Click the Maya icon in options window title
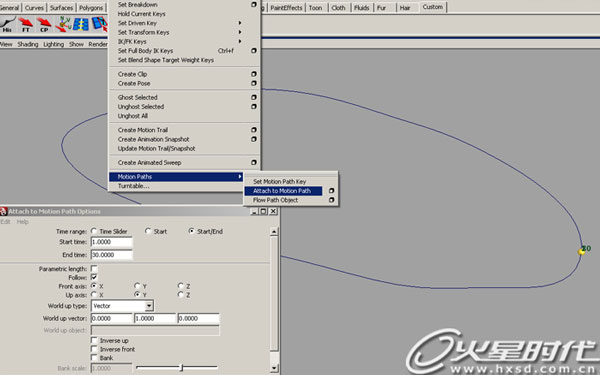 pos(4,211)
